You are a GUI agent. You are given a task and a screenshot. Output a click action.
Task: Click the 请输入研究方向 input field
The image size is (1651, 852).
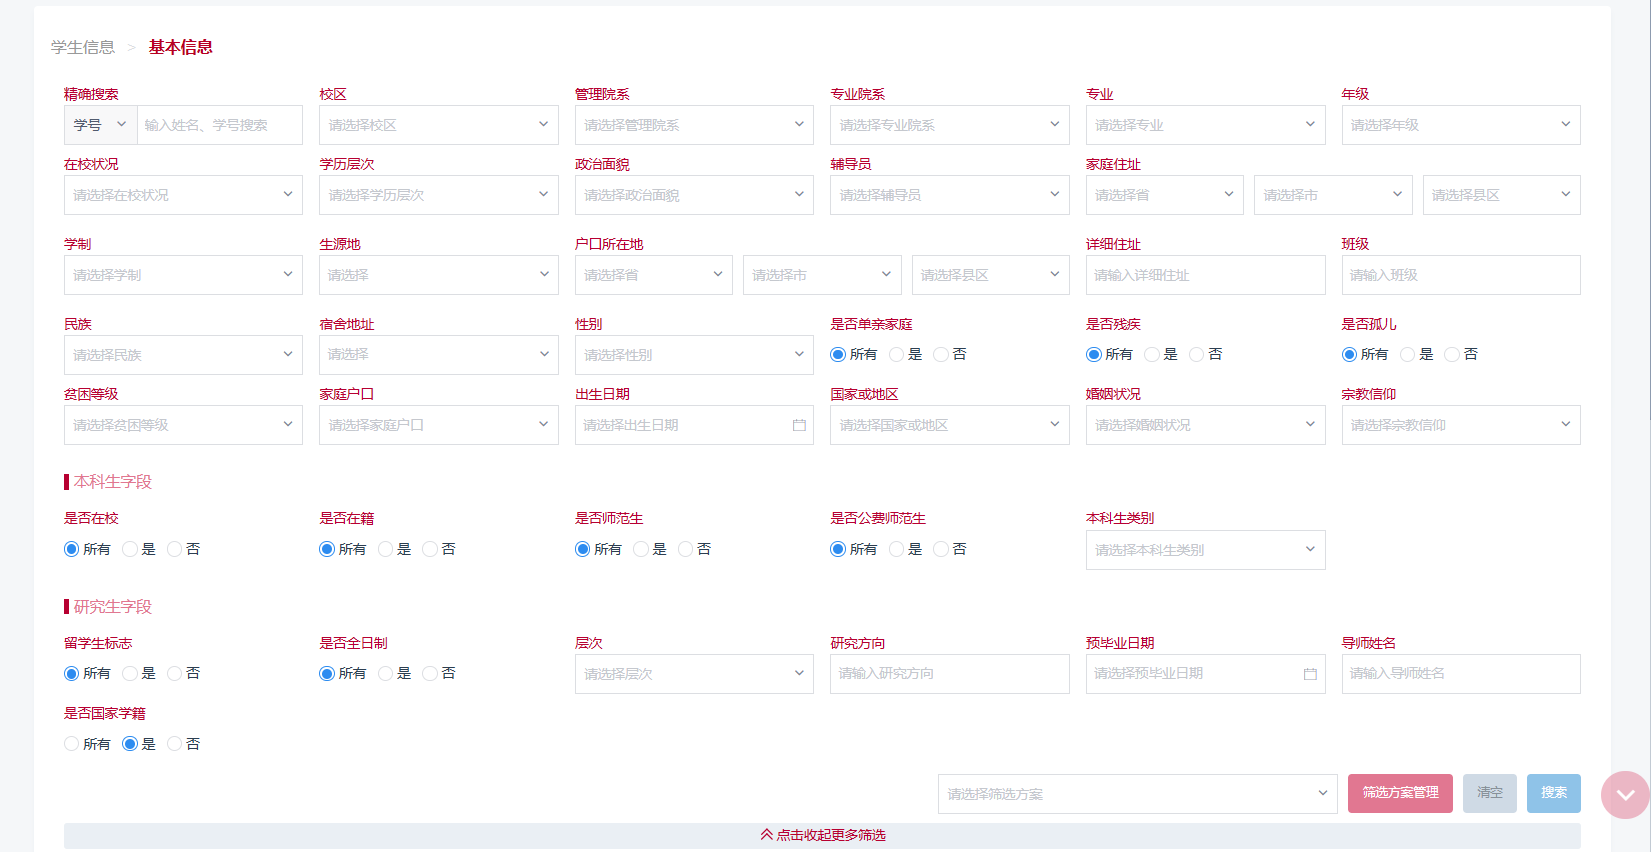950,674
